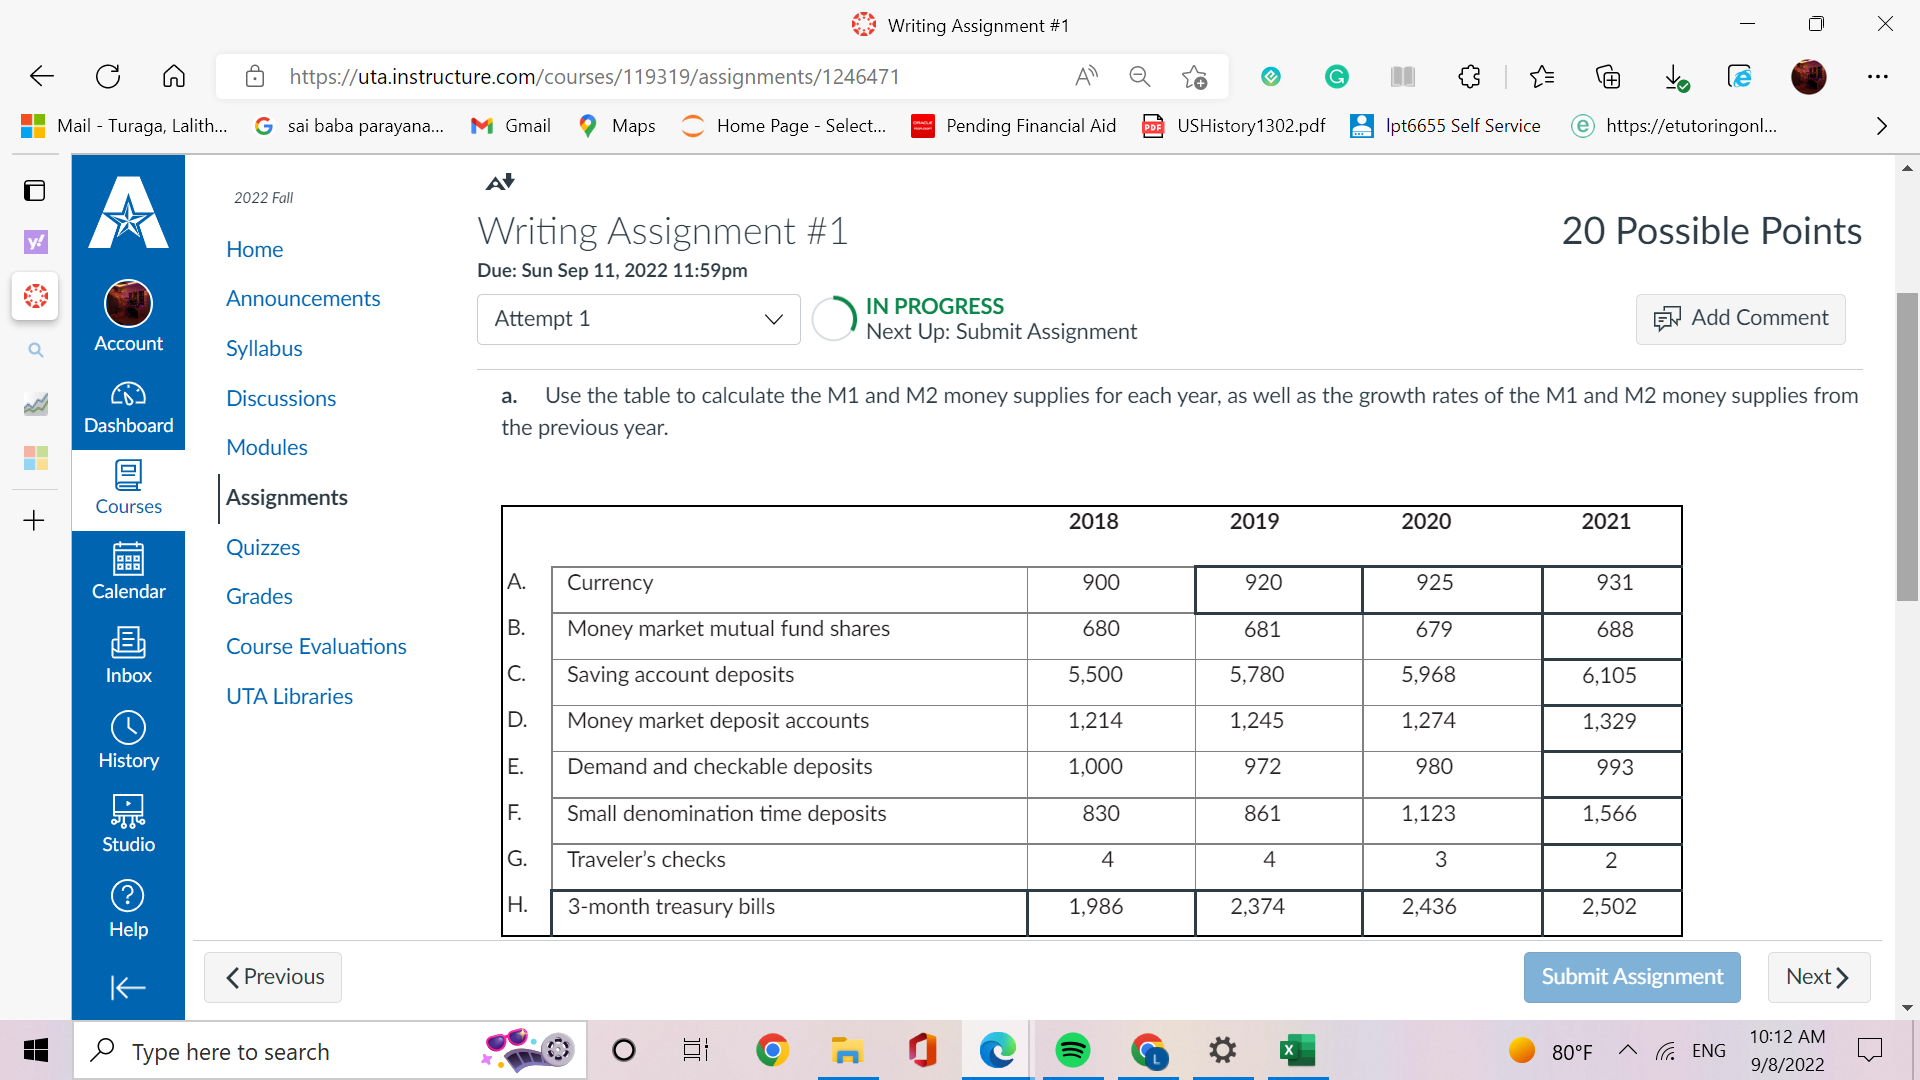Click the Submit Assignment button
This screenshot has height=1080, width=1920.
(1631, 977)
